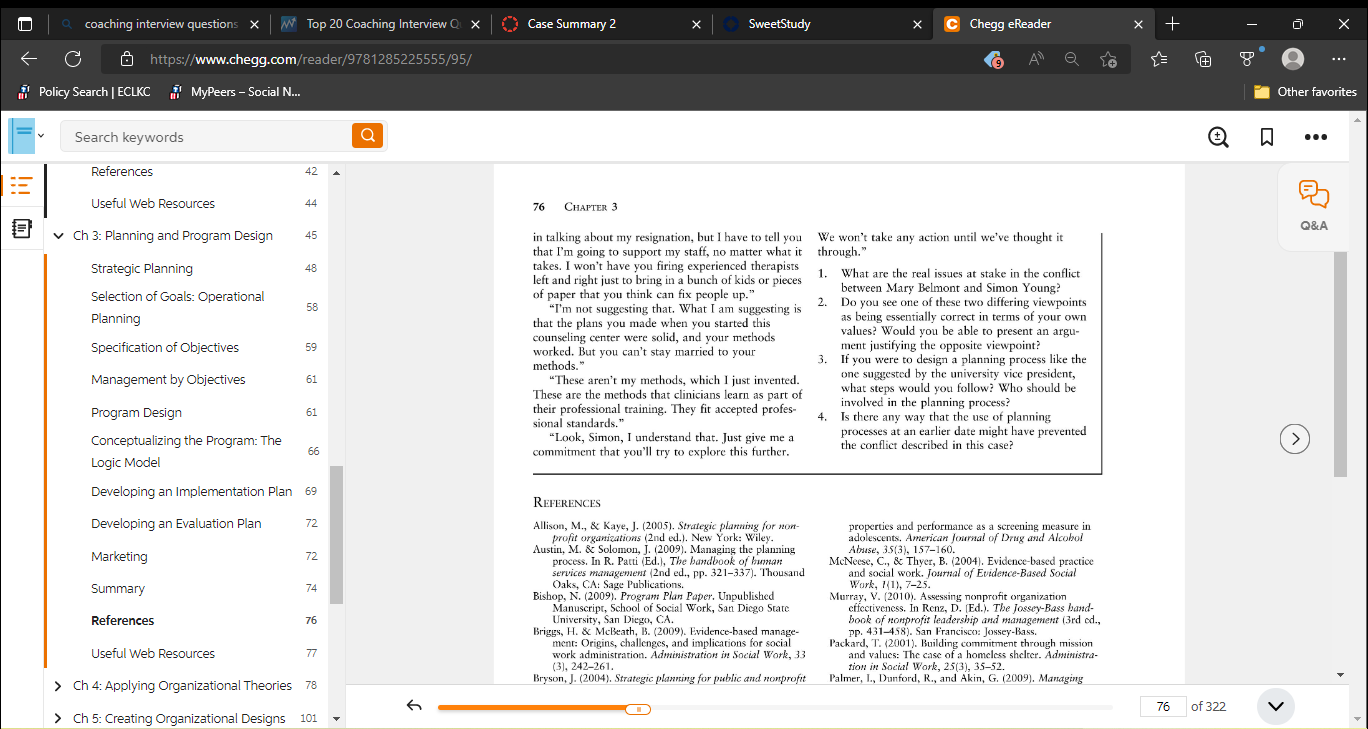Click the site padlock icon
Screen dimensions: 1368x729
[x=126, y=59]
